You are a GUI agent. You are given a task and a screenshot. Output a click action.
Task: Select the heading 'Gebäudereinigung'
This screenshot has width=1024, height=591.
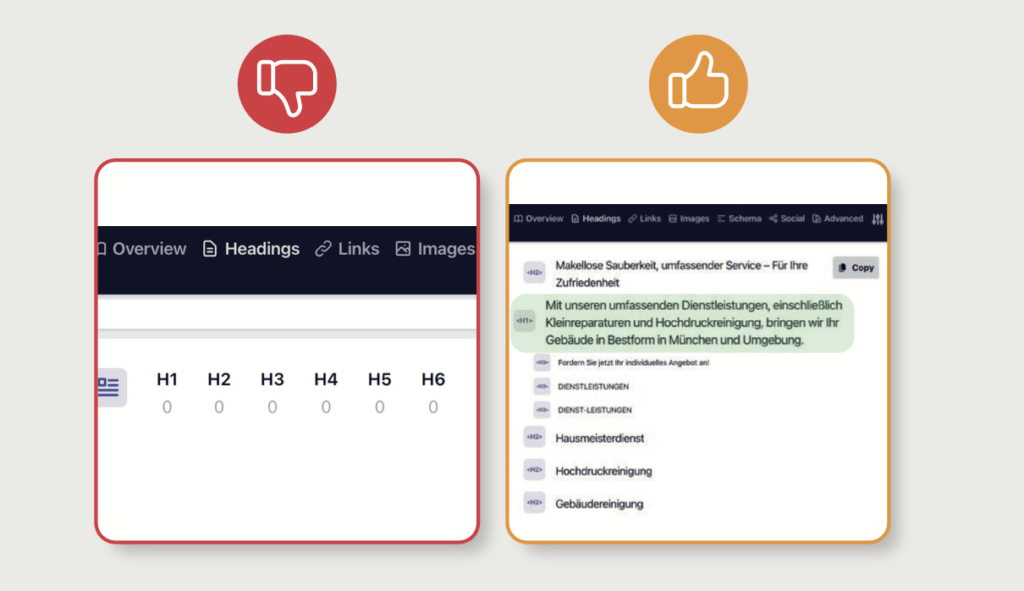pos(599,503)
